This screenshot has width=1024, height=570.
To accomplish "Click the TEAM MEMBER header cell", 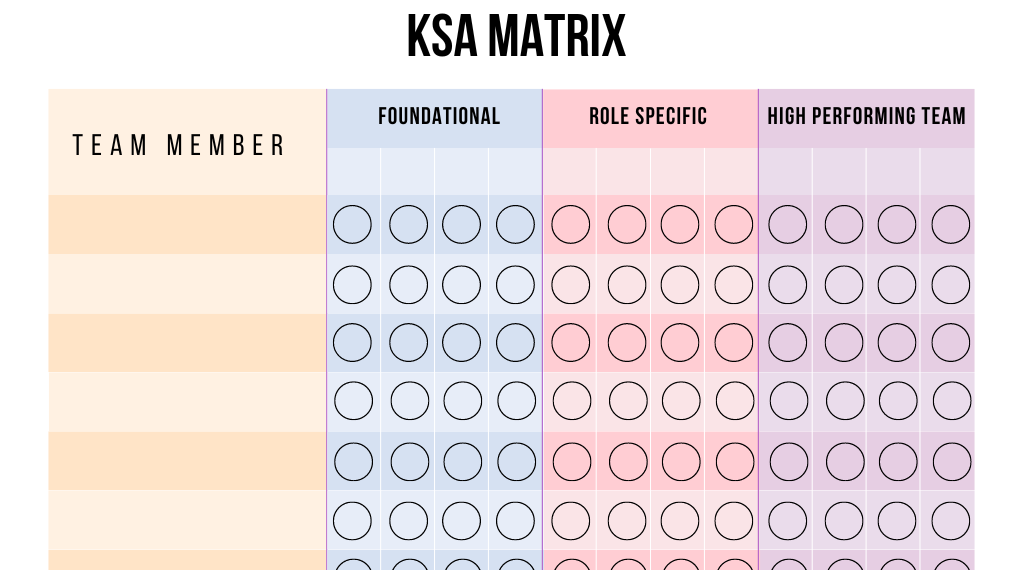I will point(180,145).
